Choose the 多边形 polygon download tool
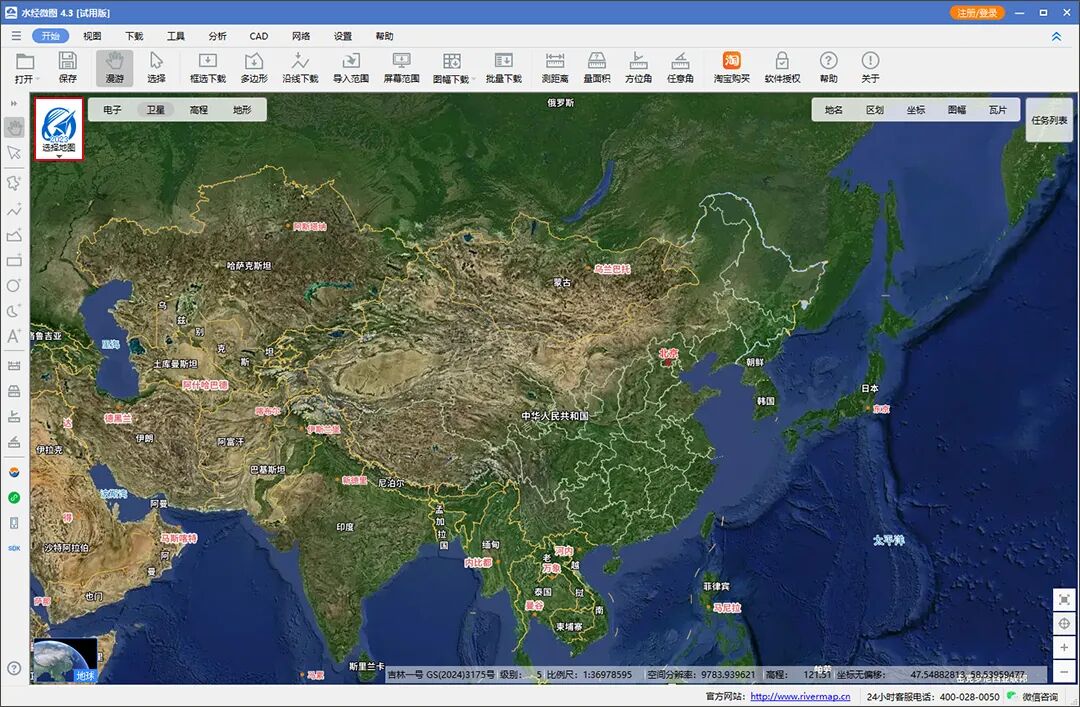Image resolution: width=1080 pixels, height=707 pixels. tap(253, 68)
